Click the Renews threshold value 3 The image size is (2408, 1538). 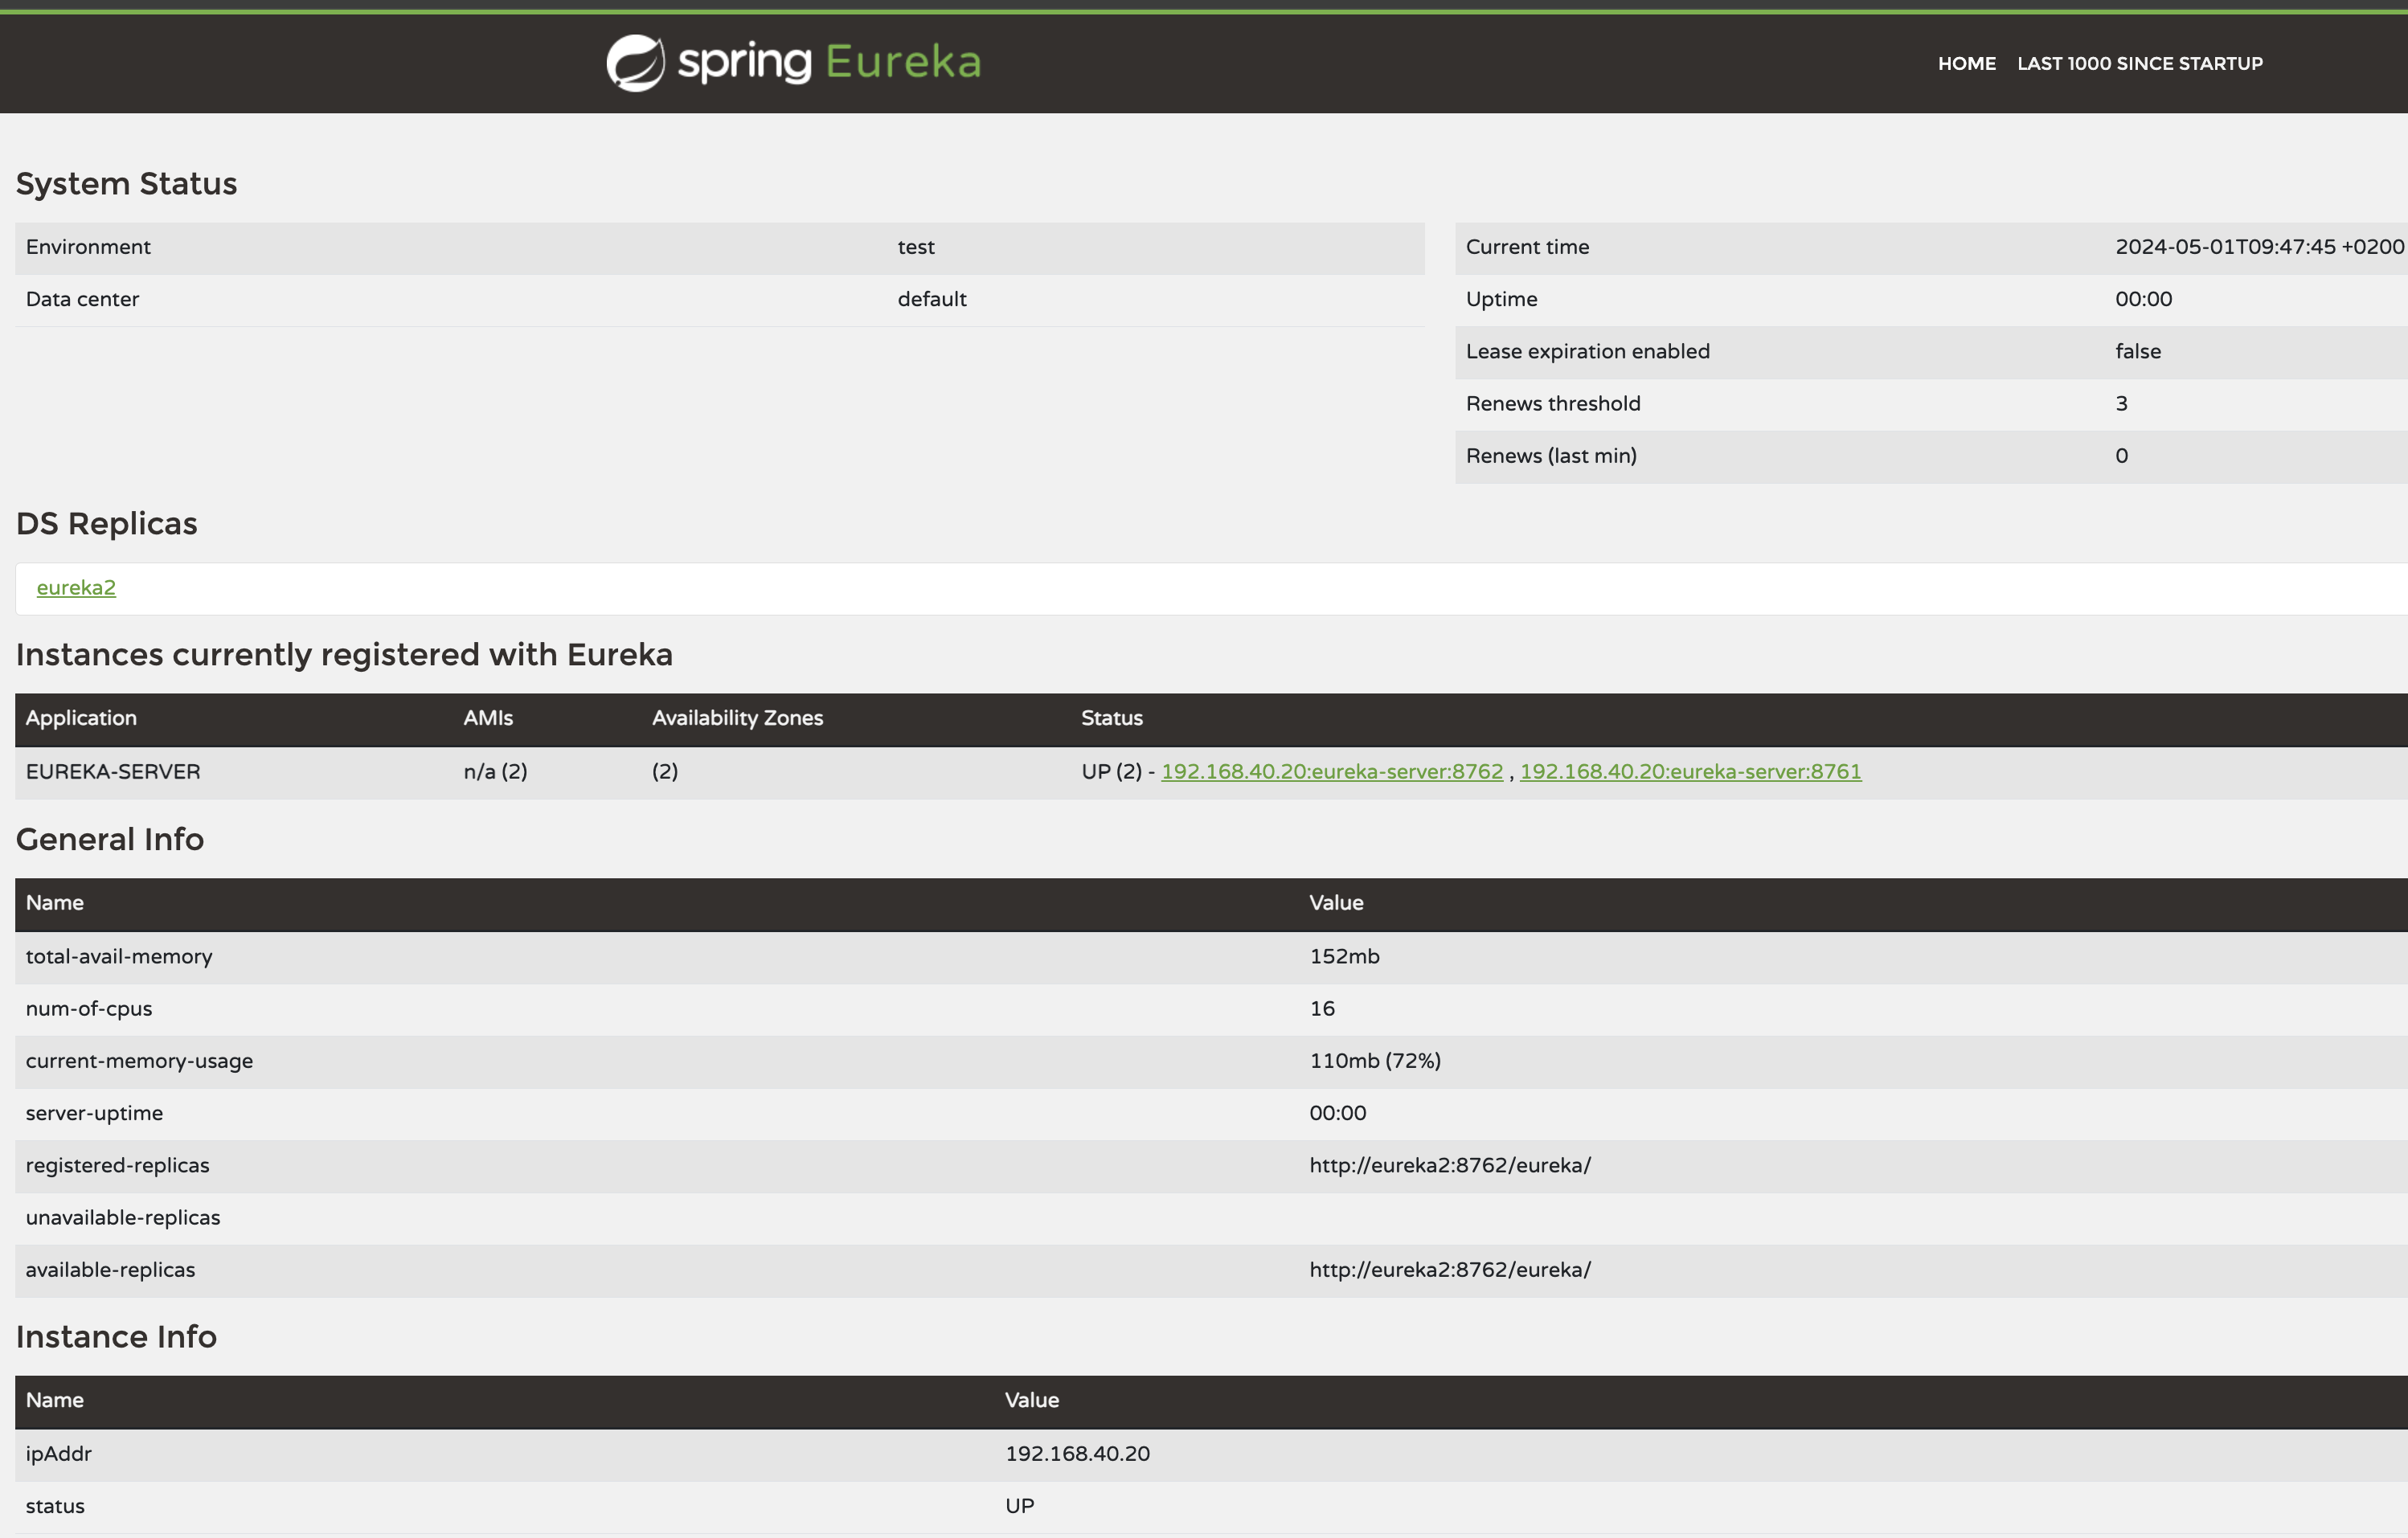point(2121,404)
